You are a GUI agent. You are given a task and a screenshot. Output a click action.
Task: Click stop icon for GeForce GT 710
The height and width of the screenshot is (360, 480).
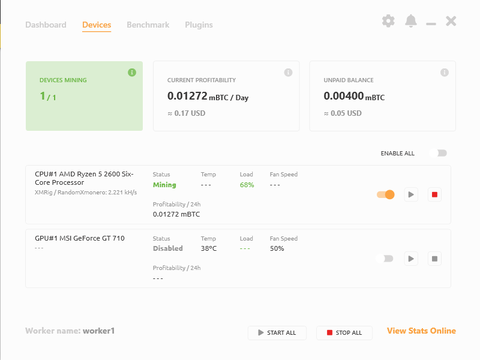coord(434,259)
